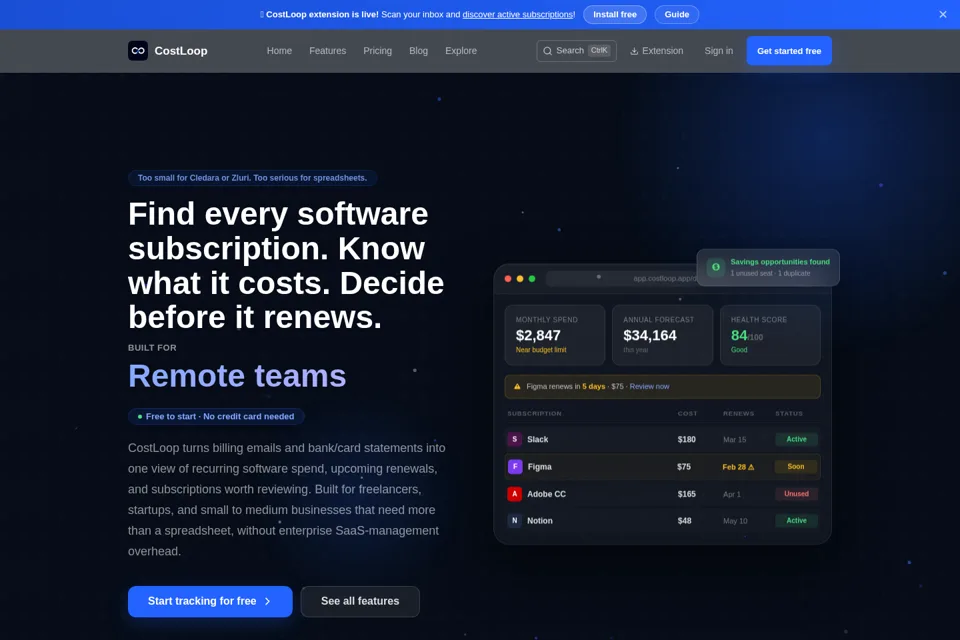Click Review now link

point(650,386)
